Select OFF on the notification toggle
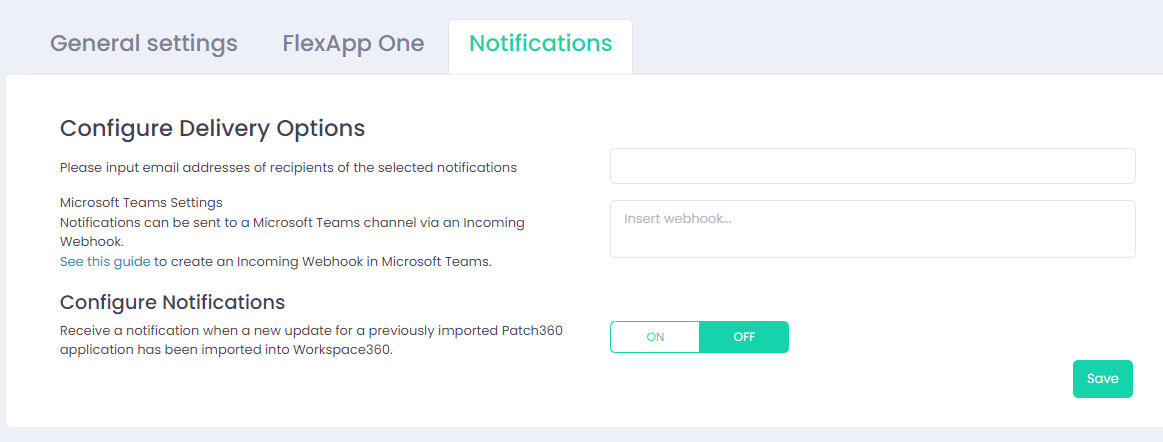The height and width of the screenshot is (442, 1163). tap(744, 337)
